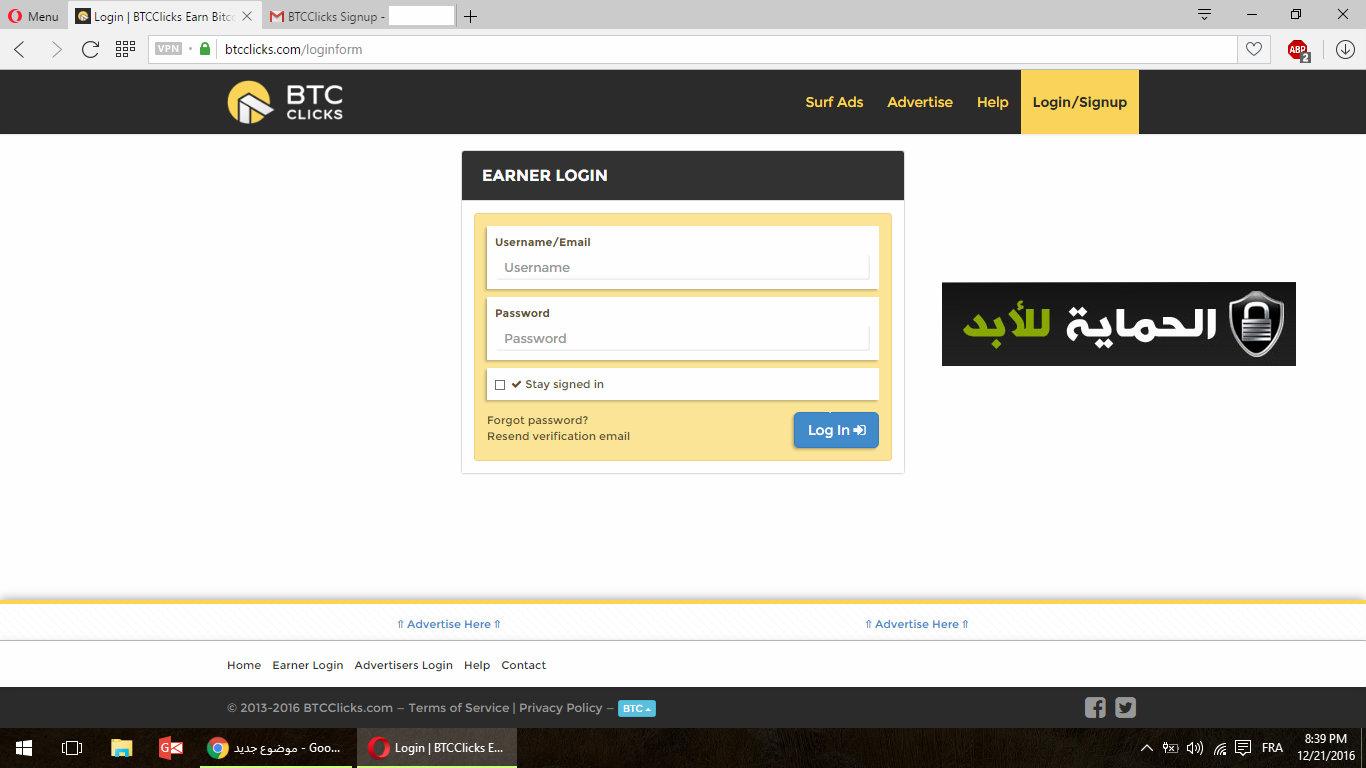The width and height of the screenshot is (1366, 768).
Task: Change the FRA input language
Action: coord(1272,748)
